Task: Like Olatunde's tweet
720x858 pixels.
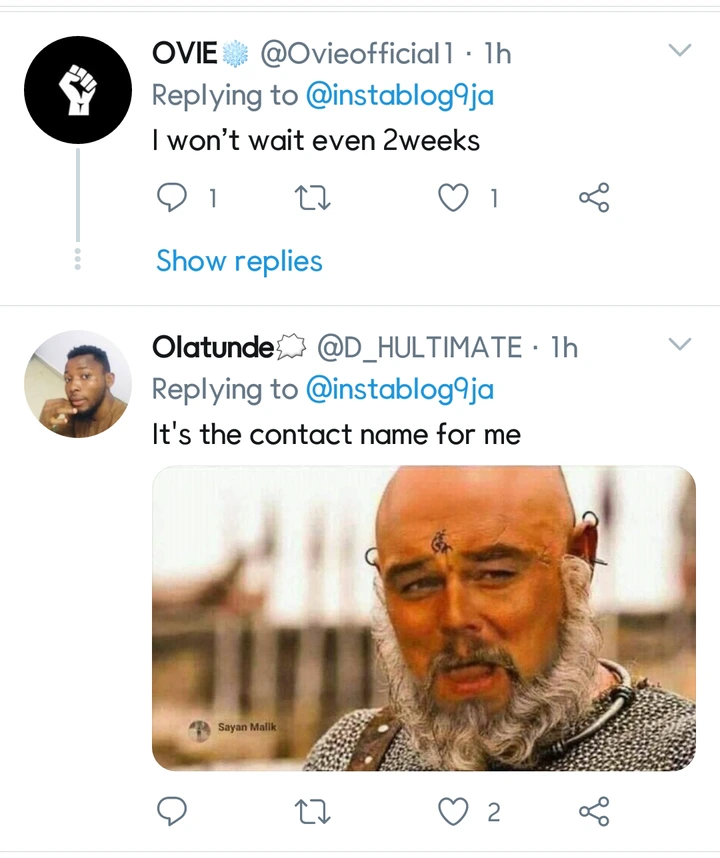Action: pyautogui.click(x=454, y=811)
